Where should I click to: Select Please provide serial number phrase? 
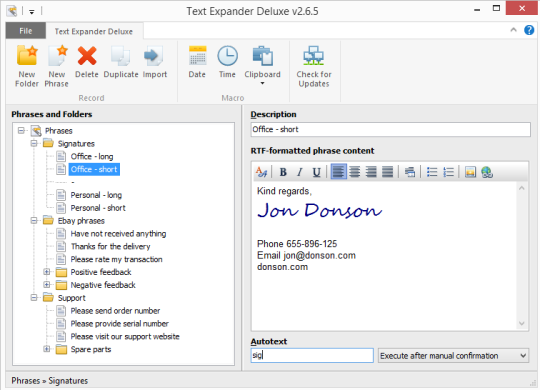(120, 324)
